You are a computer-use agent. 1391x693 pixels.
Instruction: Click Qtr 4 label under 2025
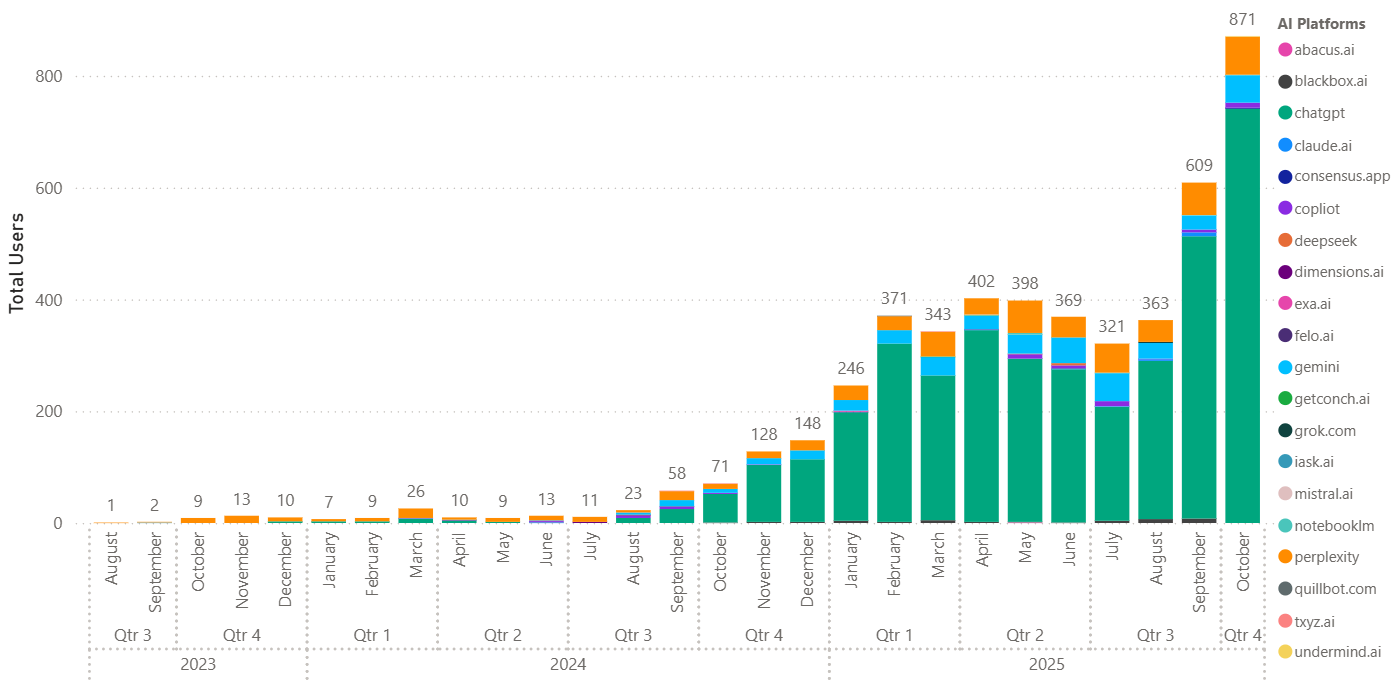click(1242, 634)
